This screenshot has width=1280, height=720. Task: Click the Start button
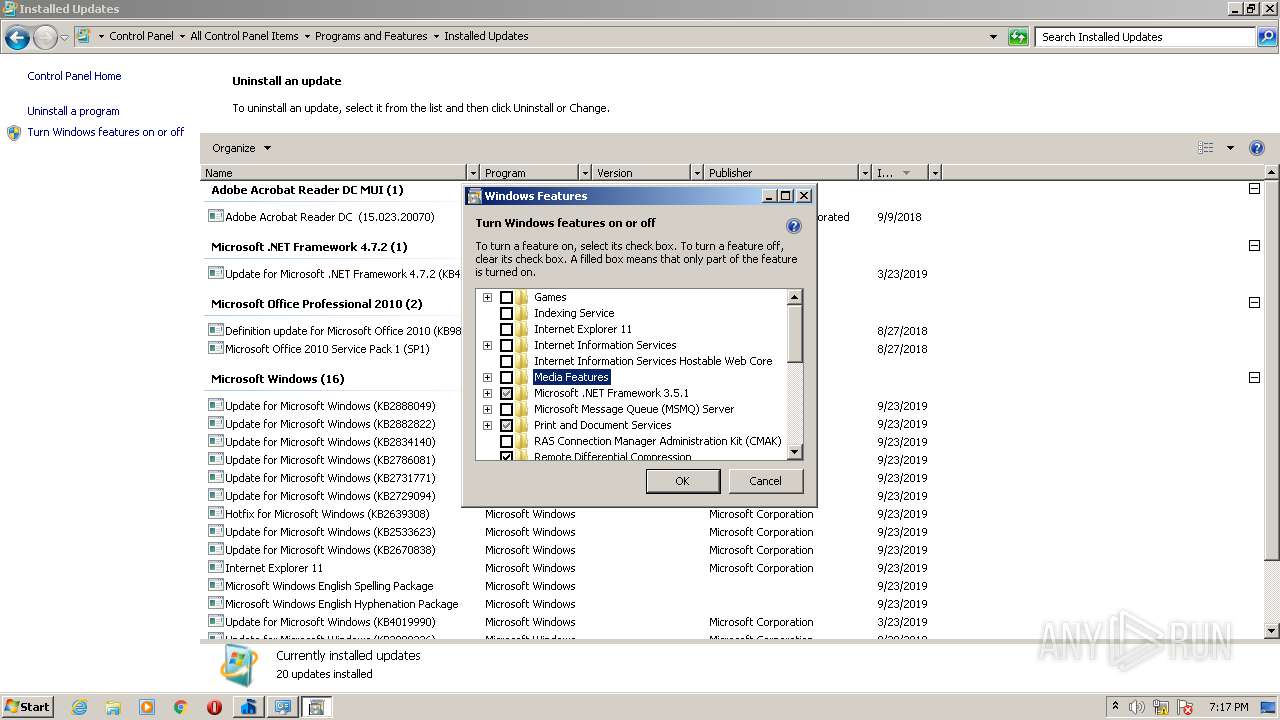coord(28,707)
